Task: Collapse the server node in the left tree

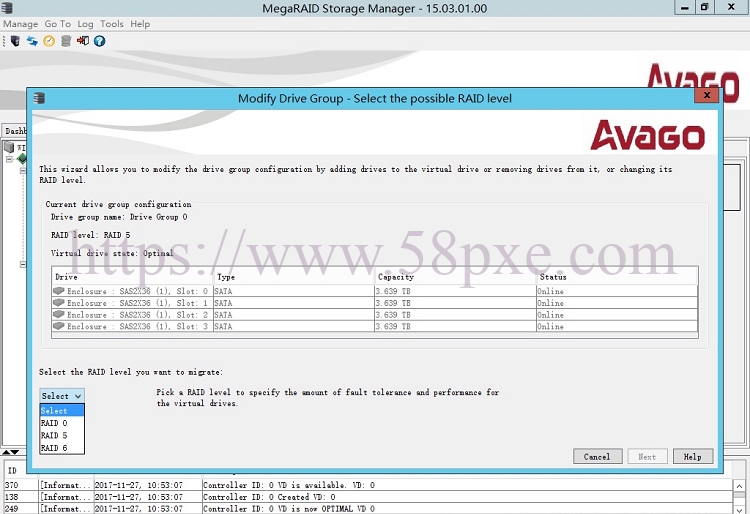Action: click(x=9, y=159)
